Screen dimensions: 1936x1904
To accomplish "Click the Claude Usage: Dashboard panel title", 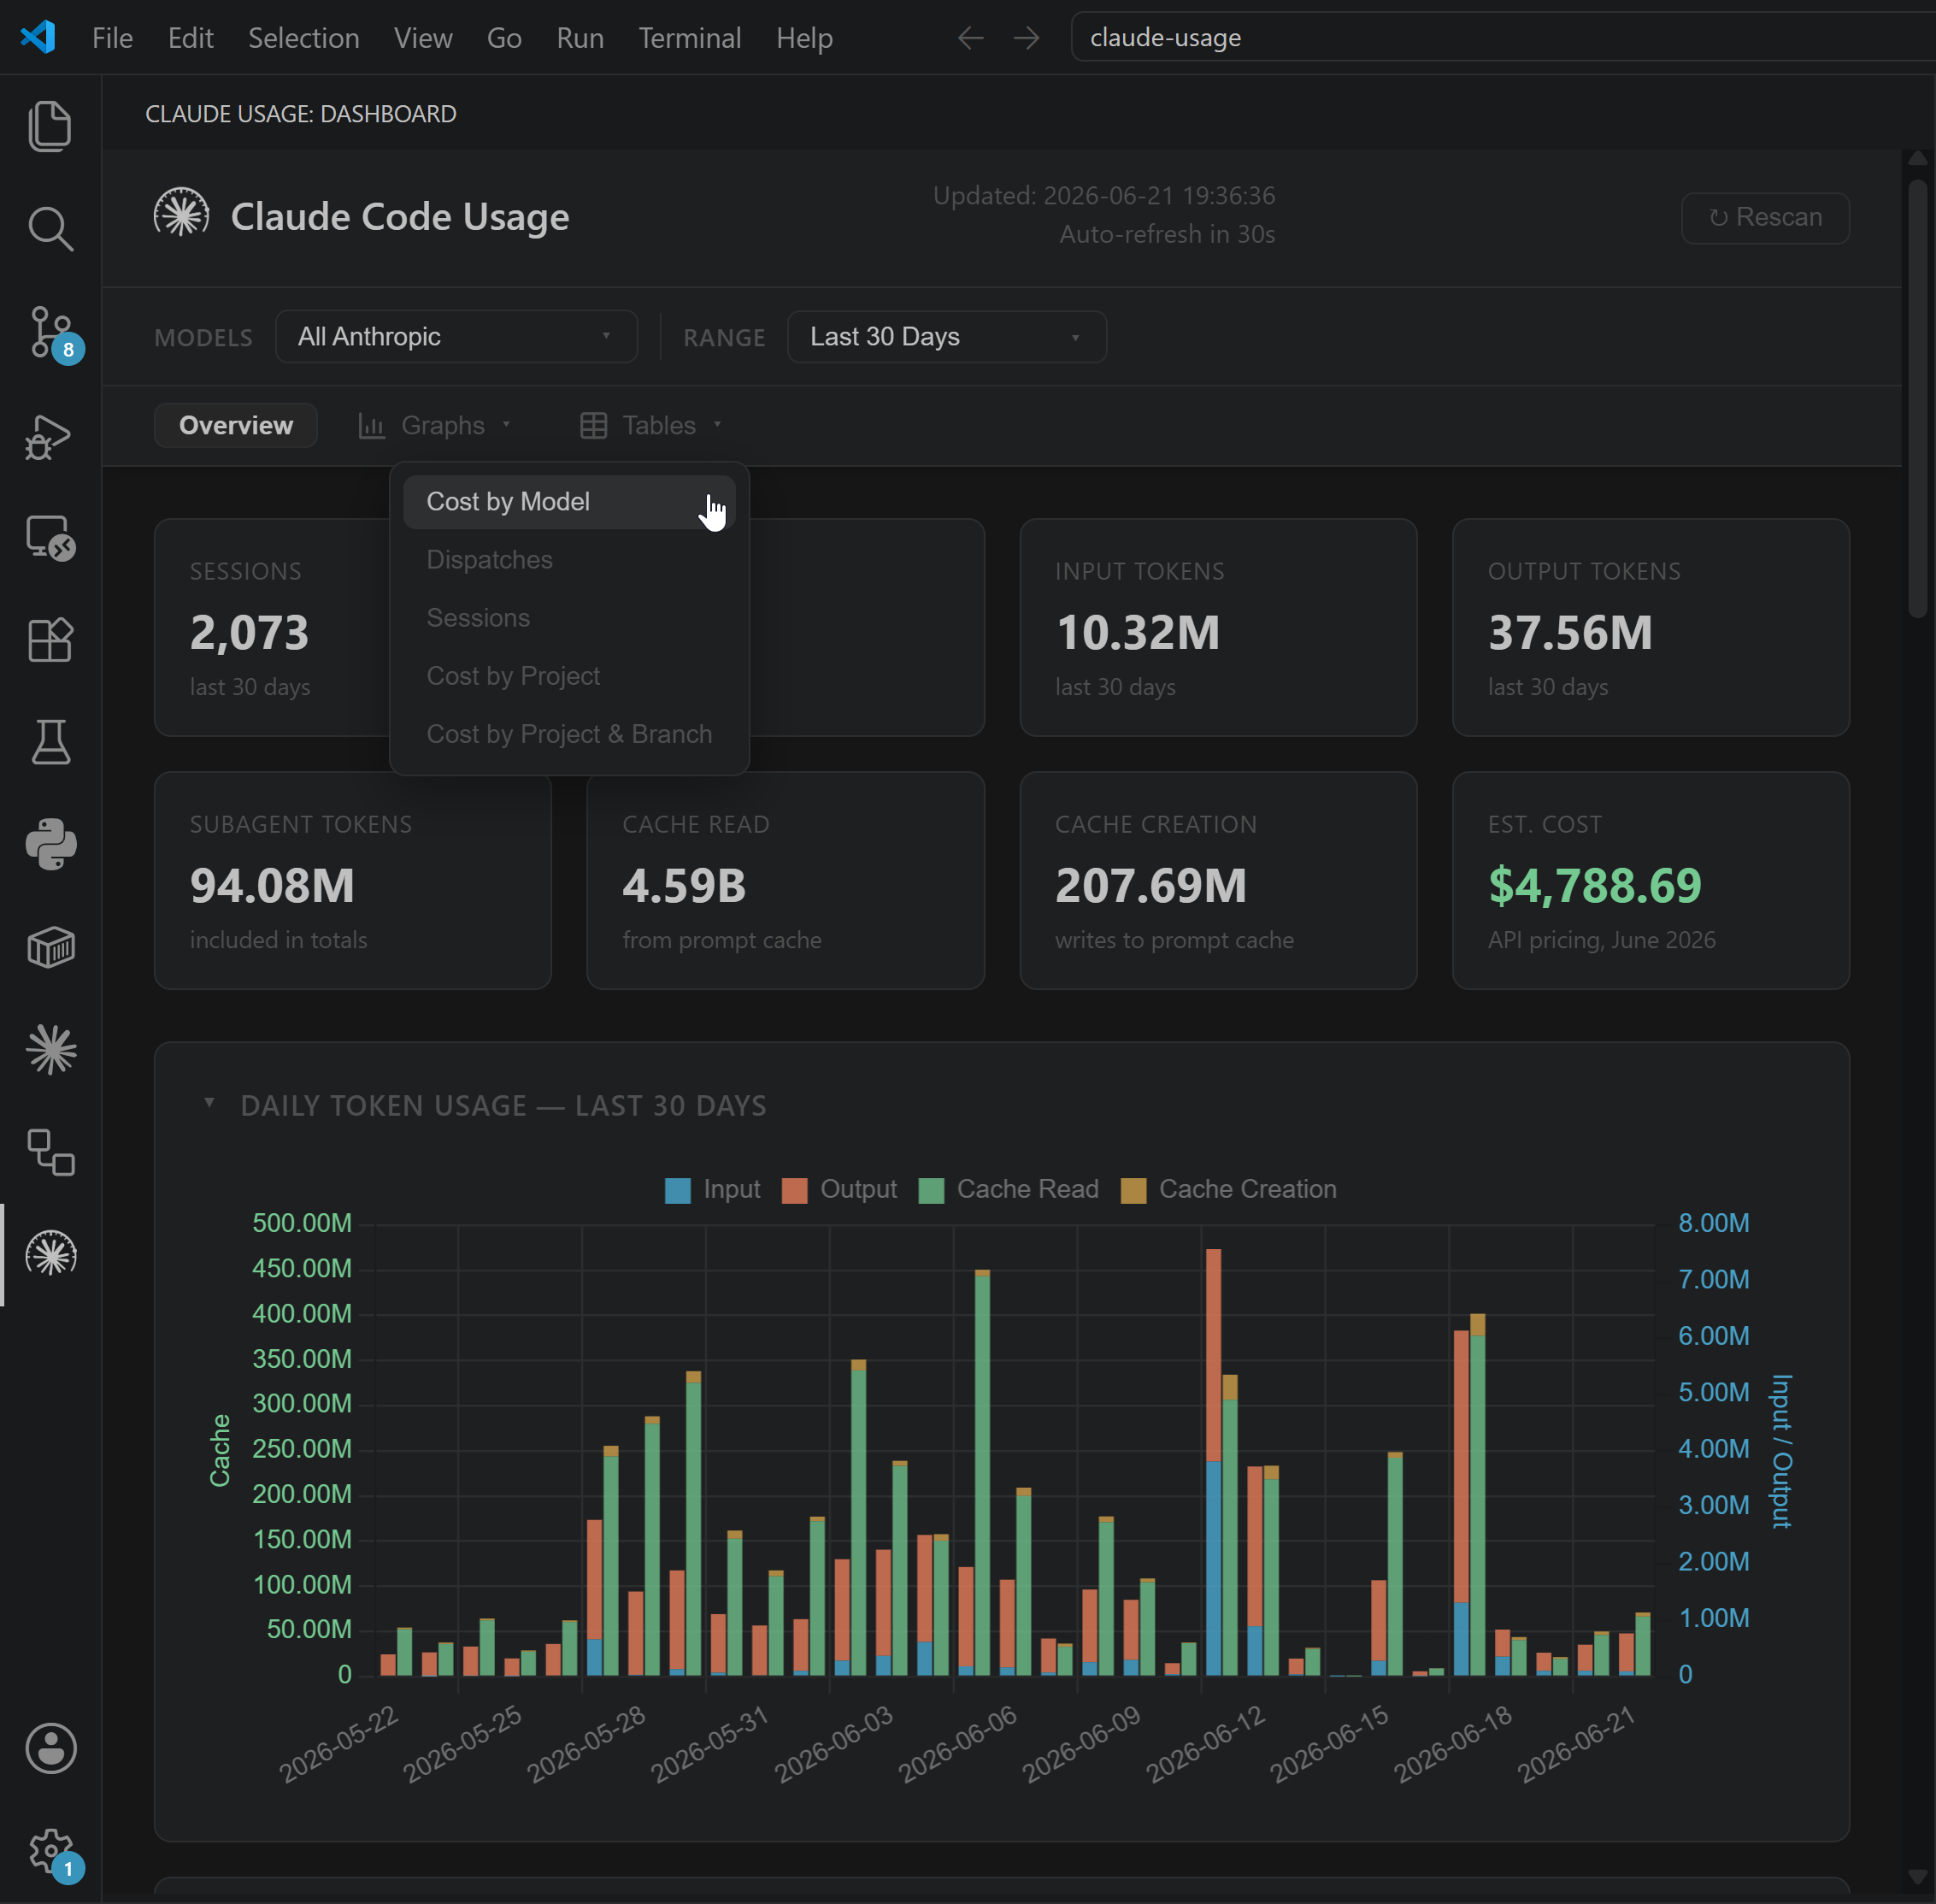I will (x=301, y=114).
